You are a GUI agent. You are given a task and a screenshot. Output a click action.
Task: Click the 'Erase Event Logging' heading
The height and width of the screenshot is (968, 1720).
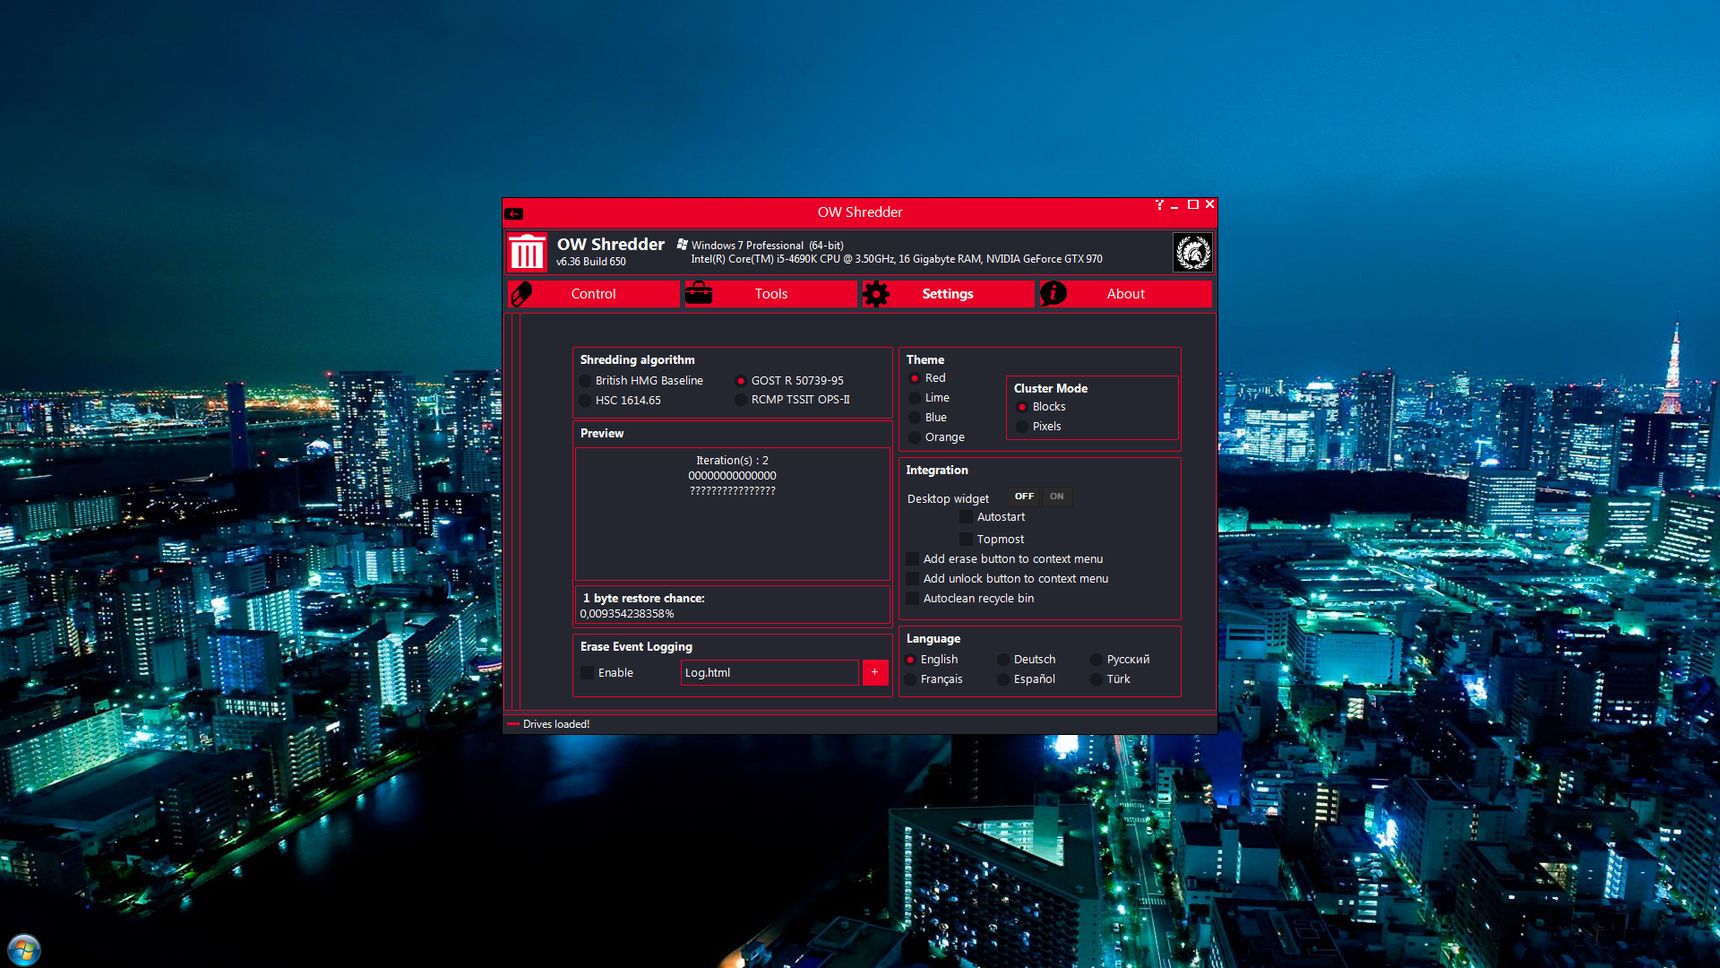point(636,647)
